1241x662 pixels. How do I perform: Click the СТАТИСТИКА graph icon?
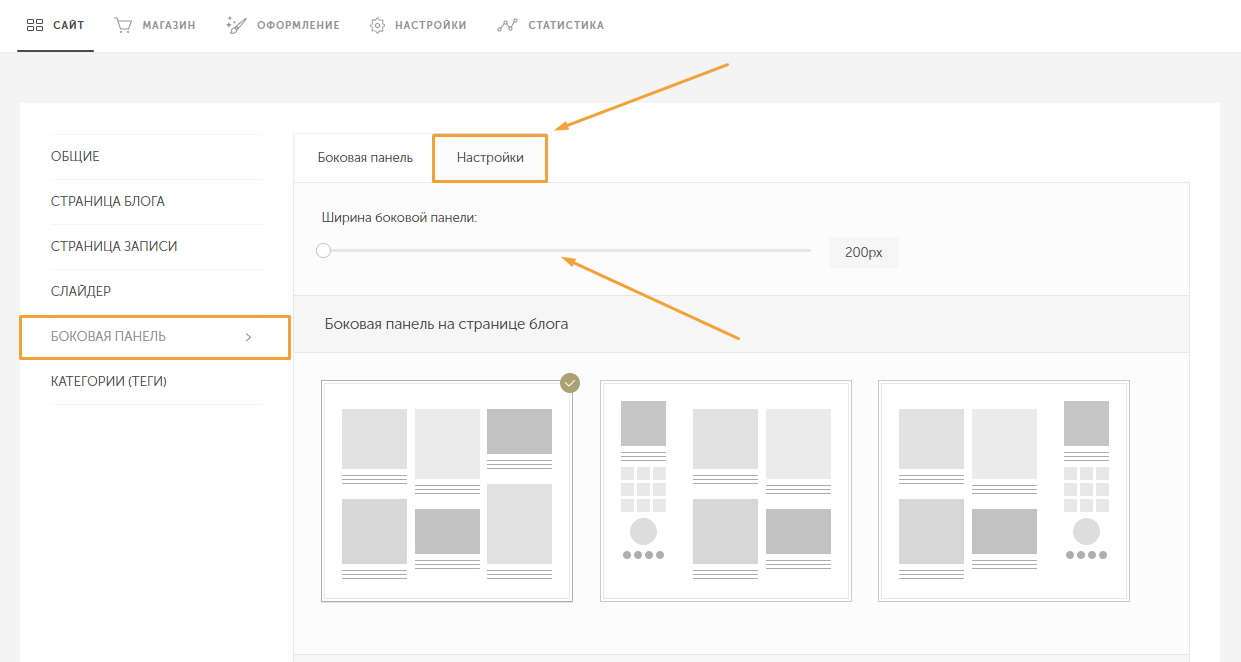click(507, 25)
